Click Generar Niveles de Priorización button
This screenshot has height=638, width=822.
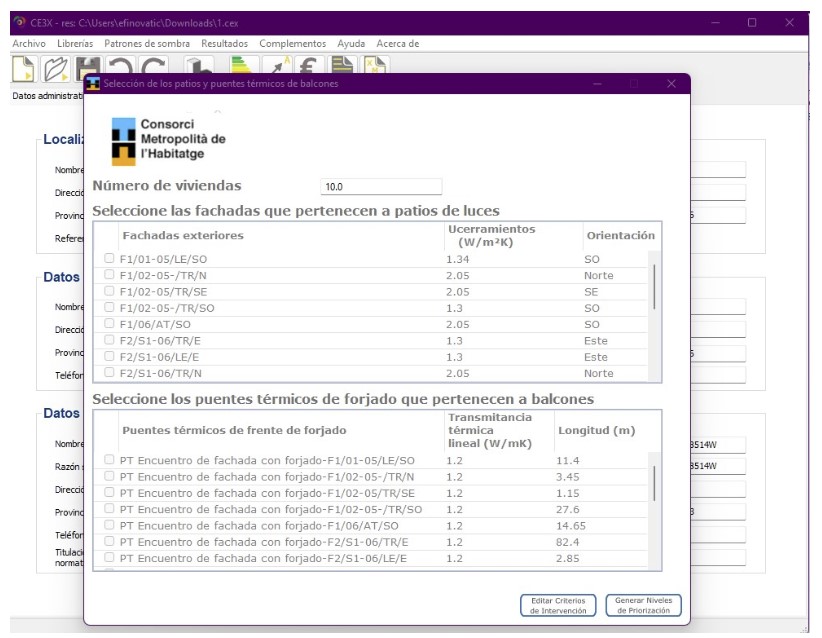click(x=643, y=605)
